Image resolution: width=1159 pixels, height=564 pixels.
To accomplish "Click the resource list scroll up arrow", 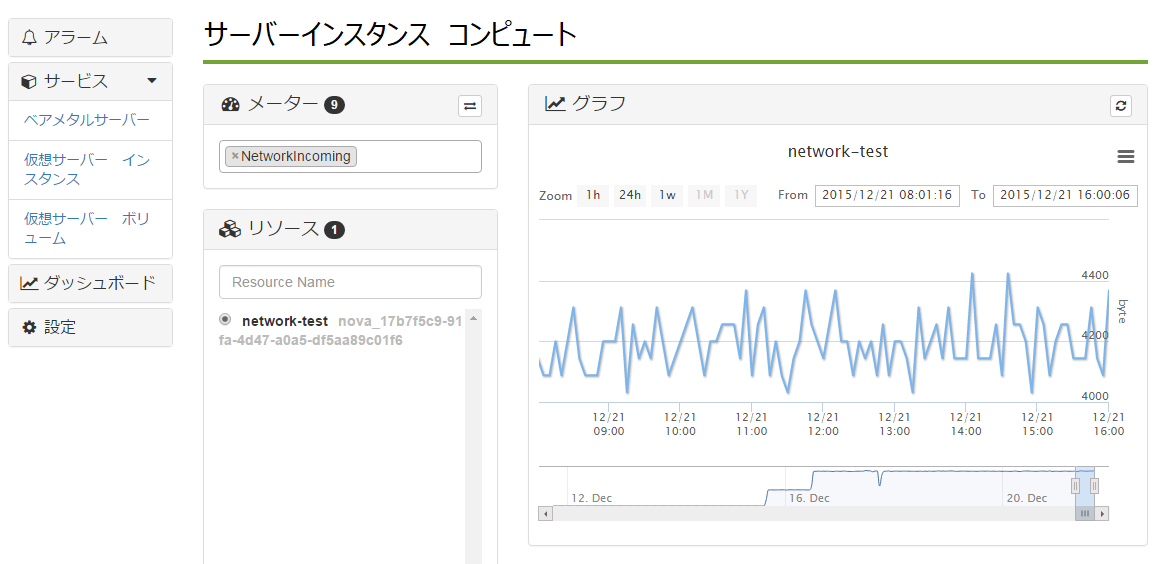I will [473, 319].
